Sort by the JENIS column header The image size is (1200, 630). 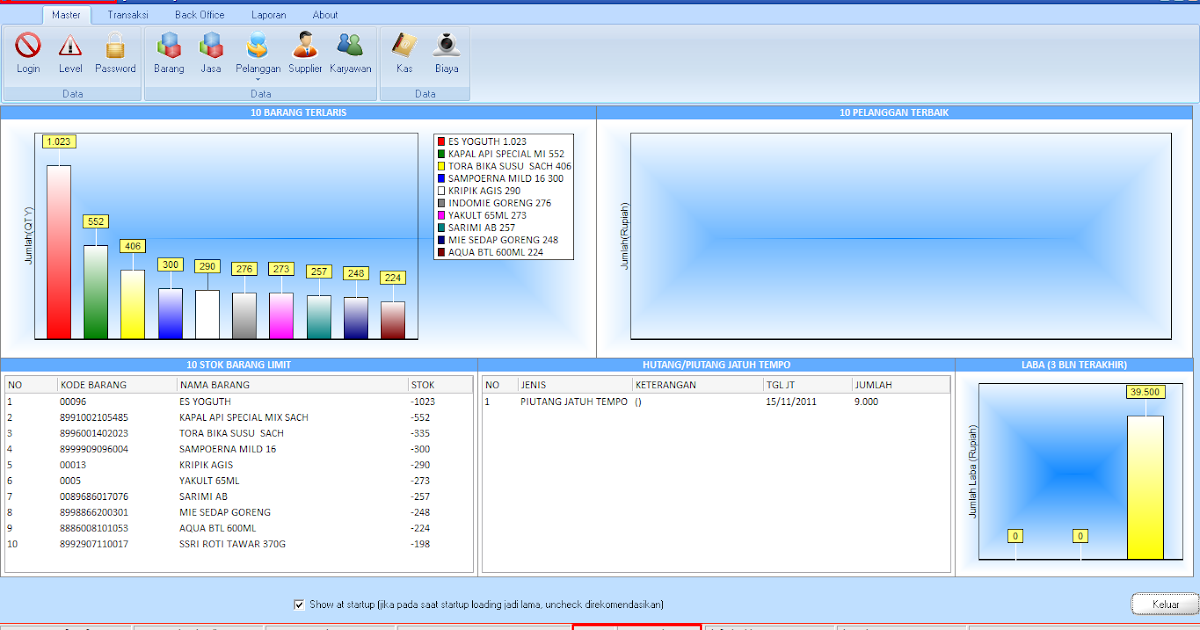click(574, 384)
